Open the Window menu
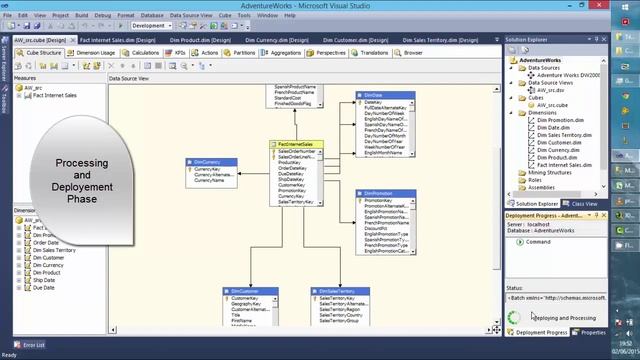The height and width of the screenshot is (360, 640). (267, 16)
